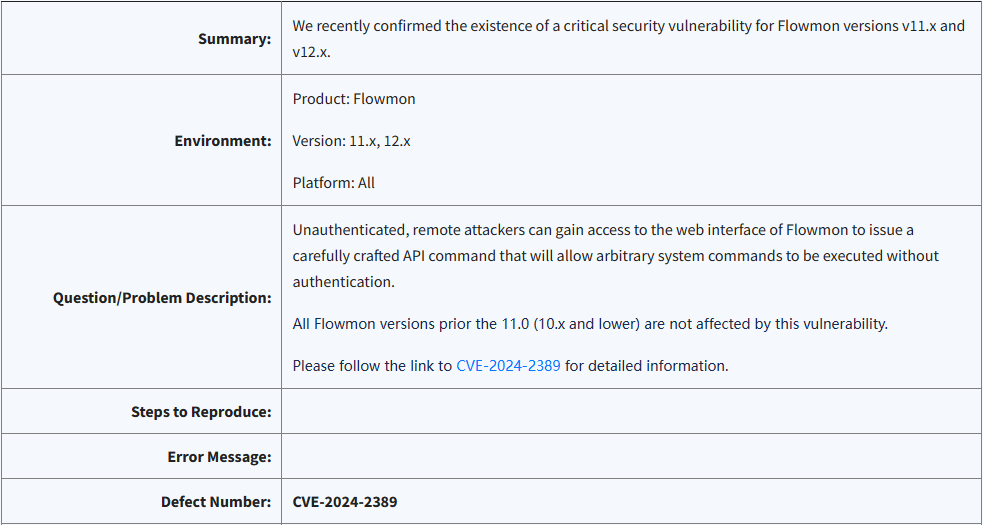Click the 'v12.x.' text in summary

pos(312,52)
